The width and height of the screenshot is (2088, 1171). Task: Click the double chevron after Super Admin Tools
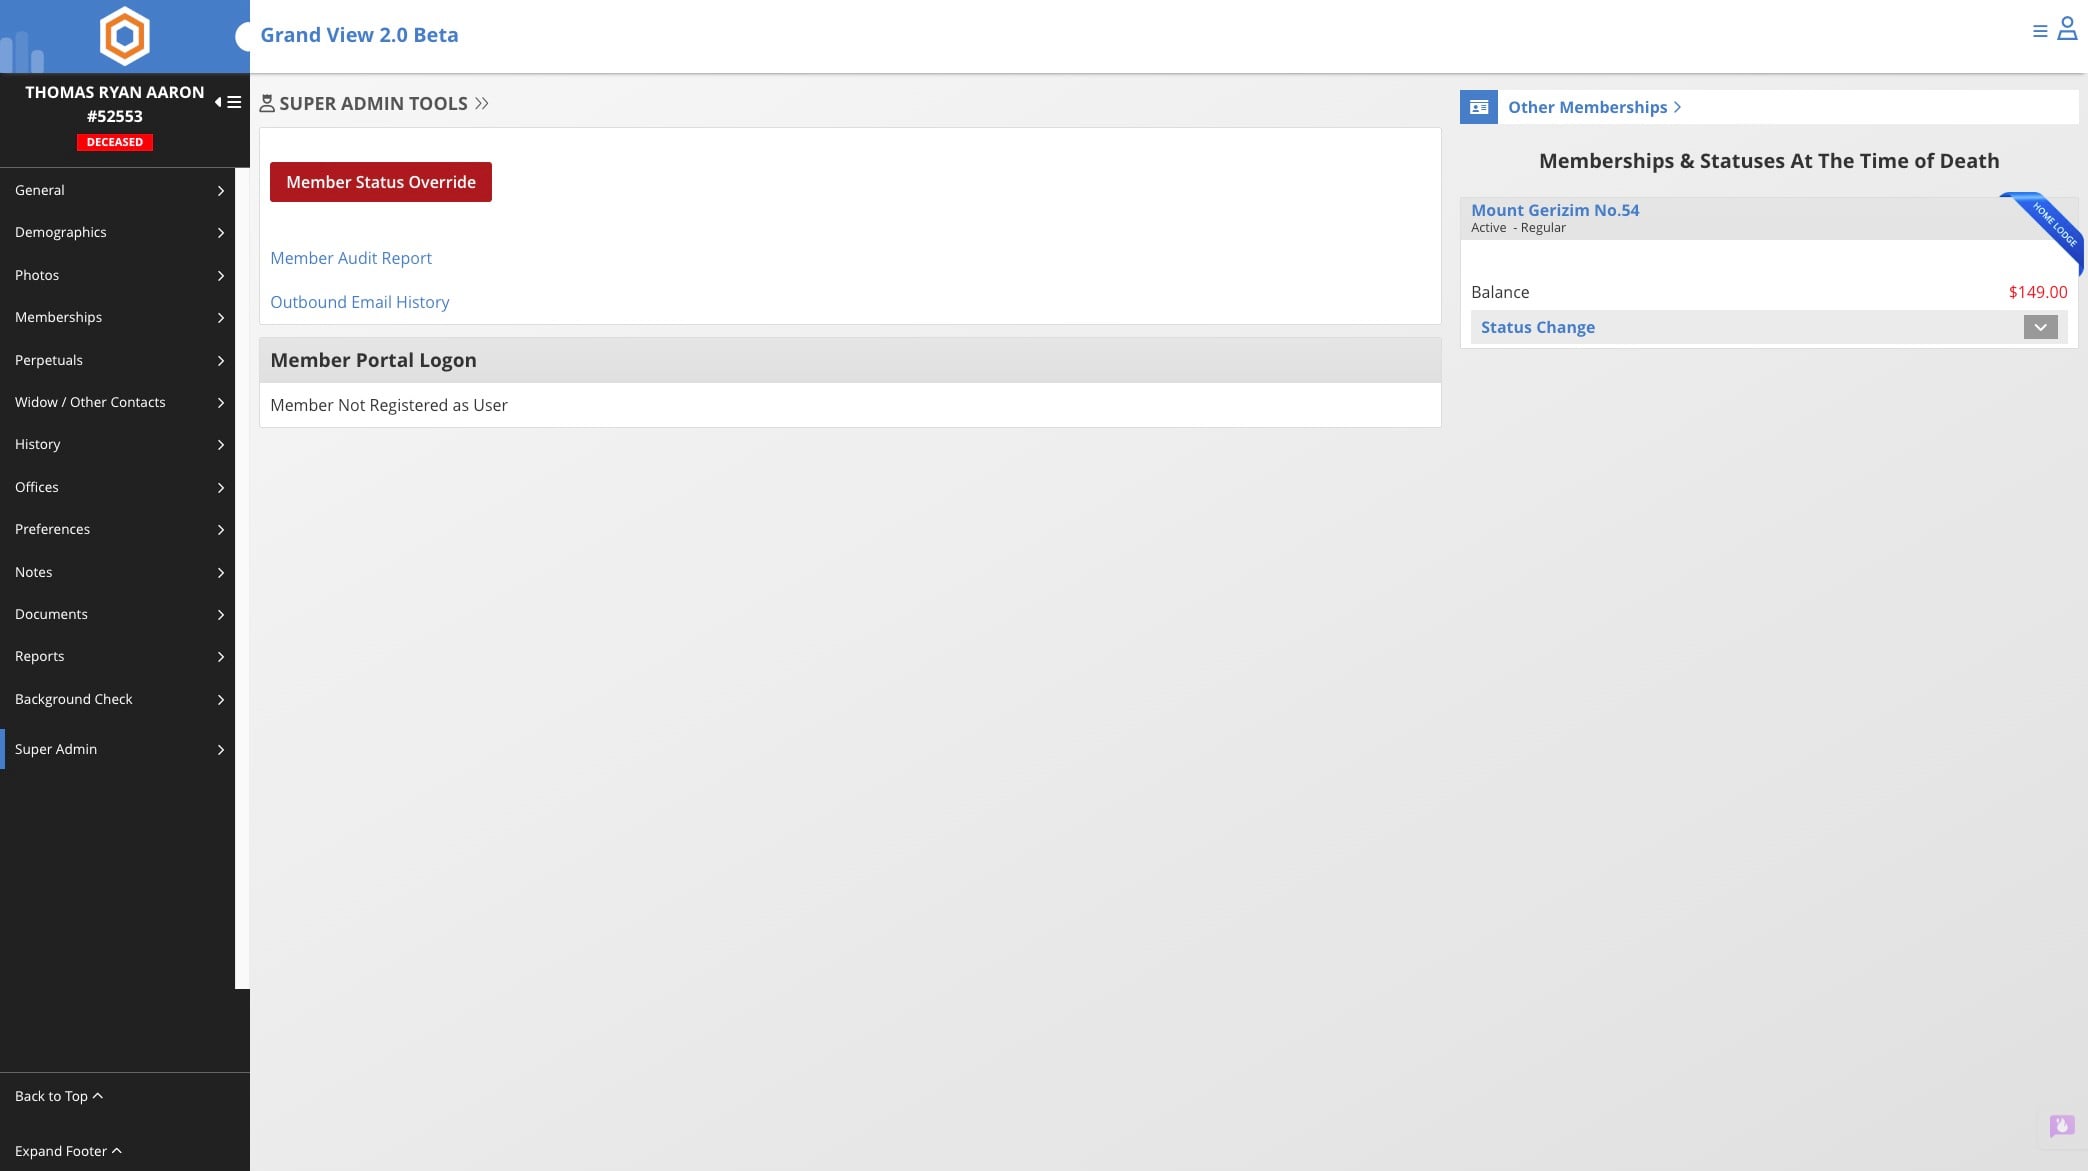click(482, 103)
